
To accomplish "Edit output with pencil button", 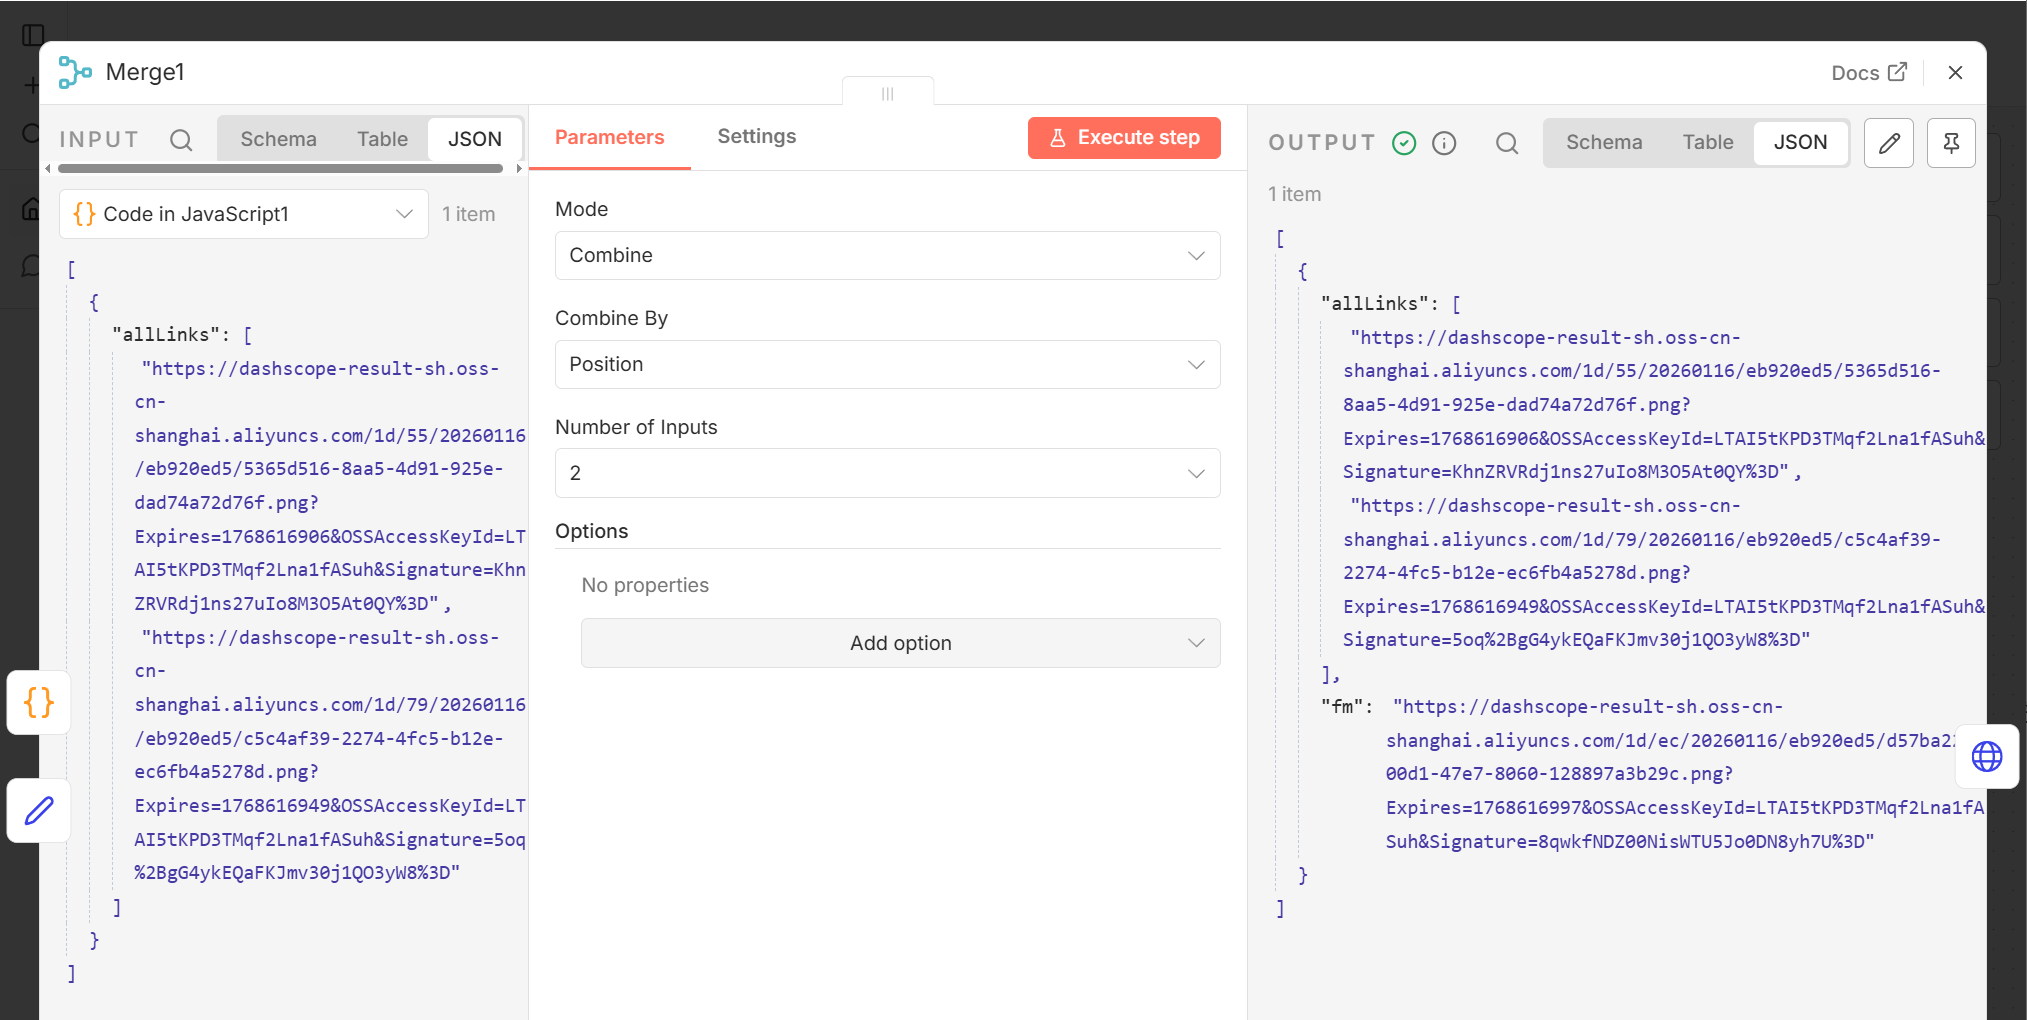I will (x=1889, y=143).
